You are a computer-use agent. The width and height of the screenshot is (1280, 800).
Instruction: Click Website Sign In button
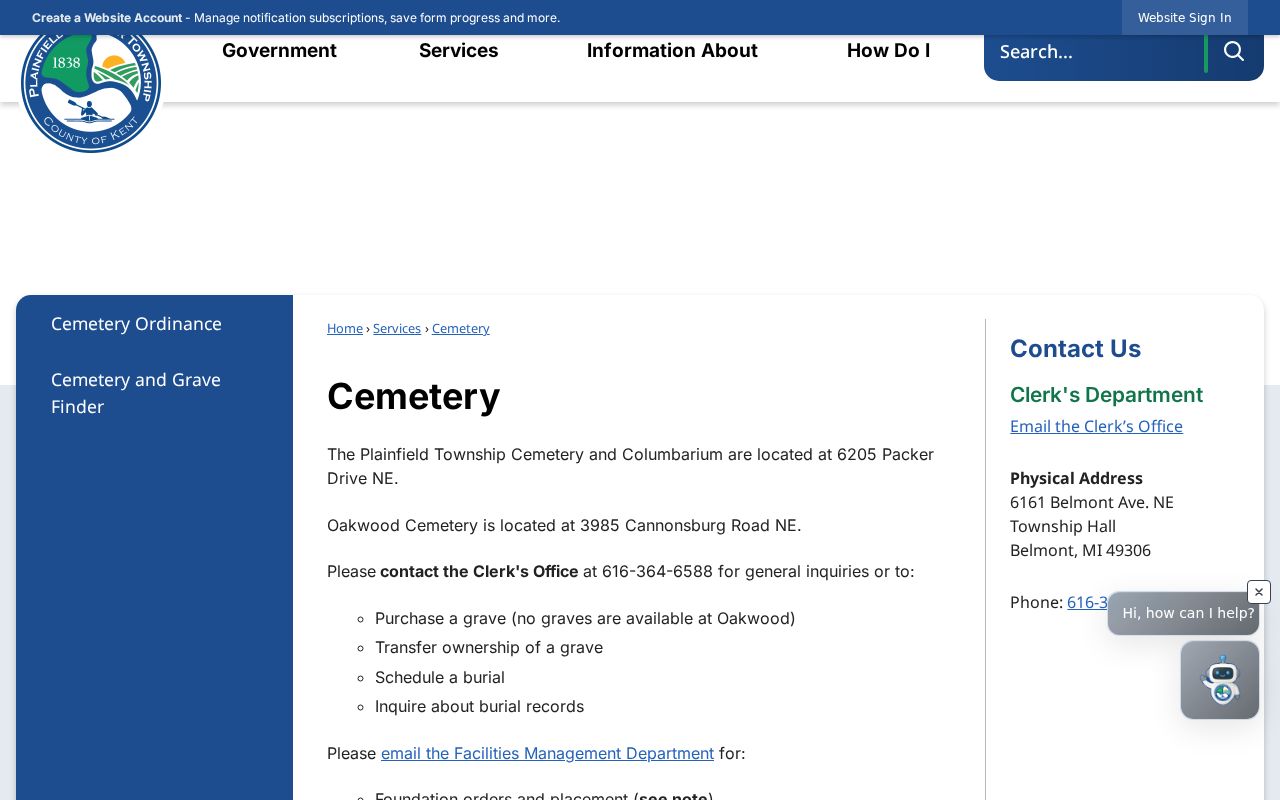pos(1184,18)
